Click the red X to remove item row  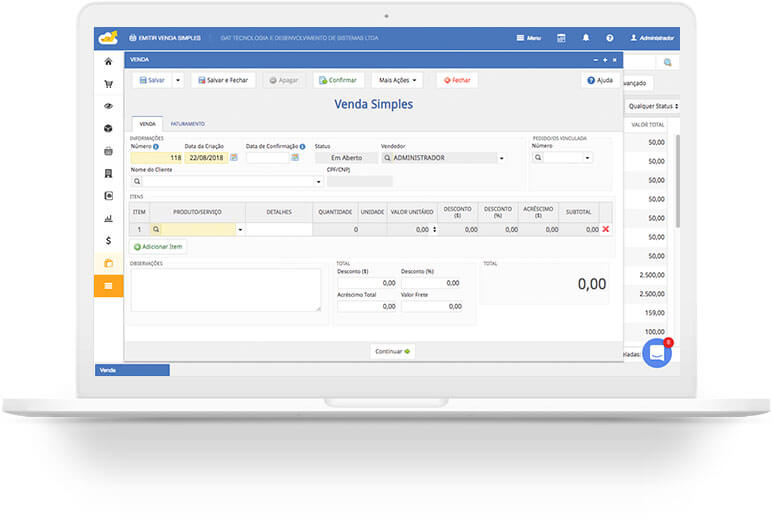coord(605,229)
